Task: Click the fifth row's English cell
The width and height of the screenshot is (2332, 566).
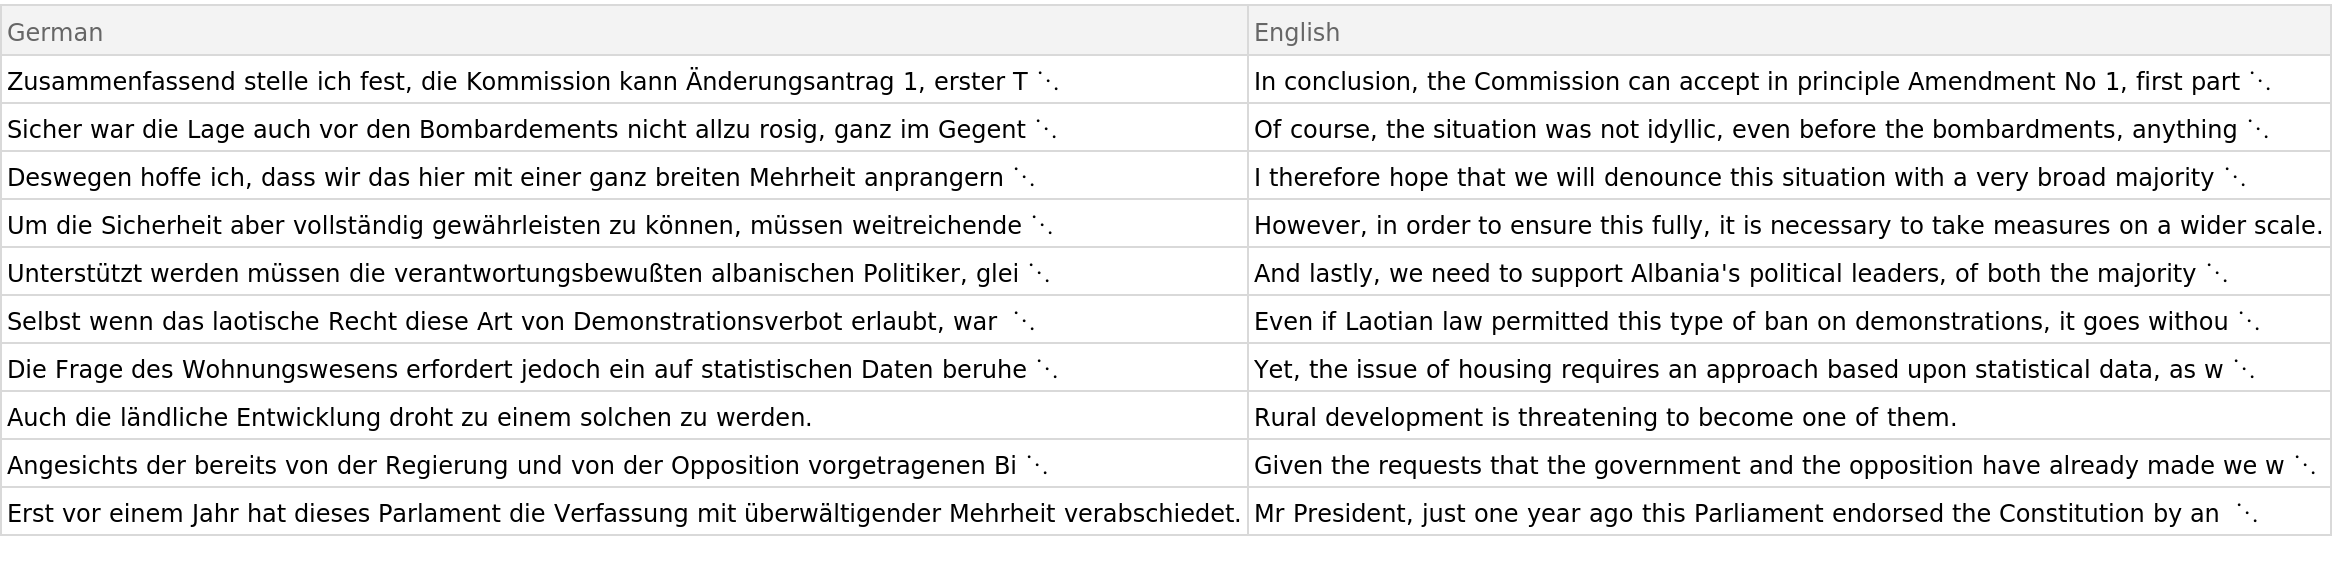Action: pyautogui.click(x=1789, y=271)
